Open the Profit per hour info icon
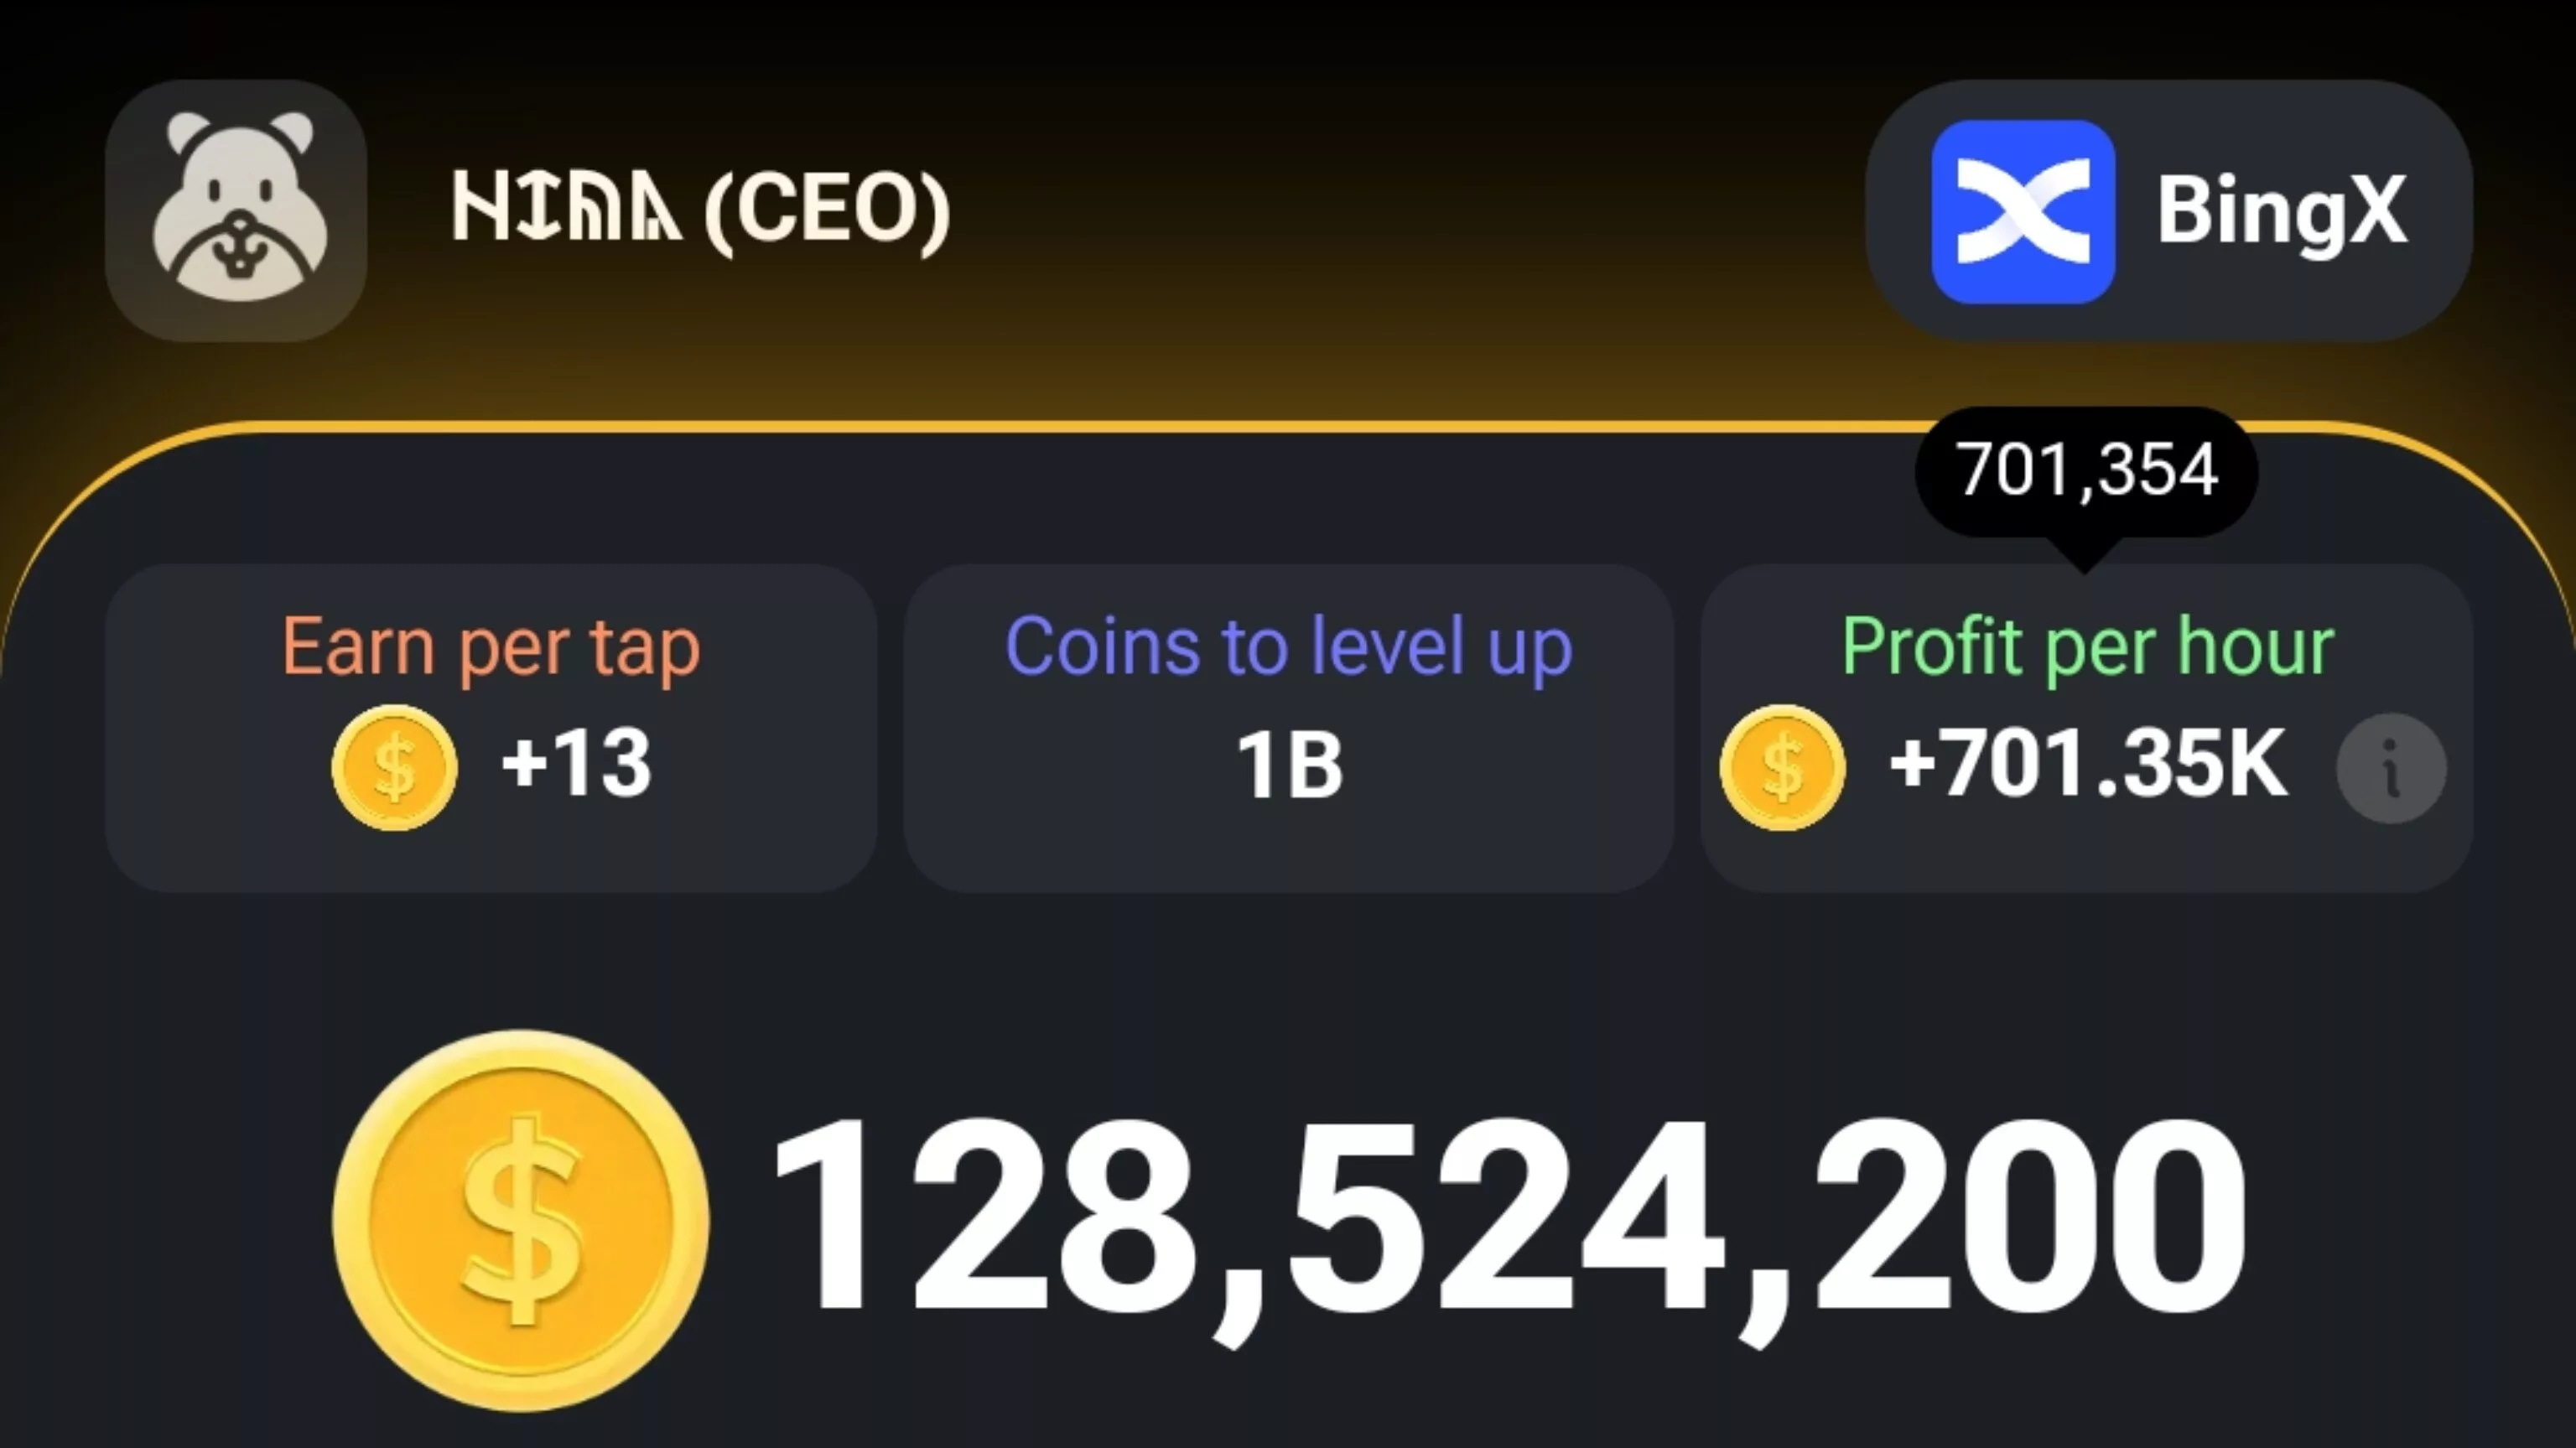 (x=2391, y=768)
